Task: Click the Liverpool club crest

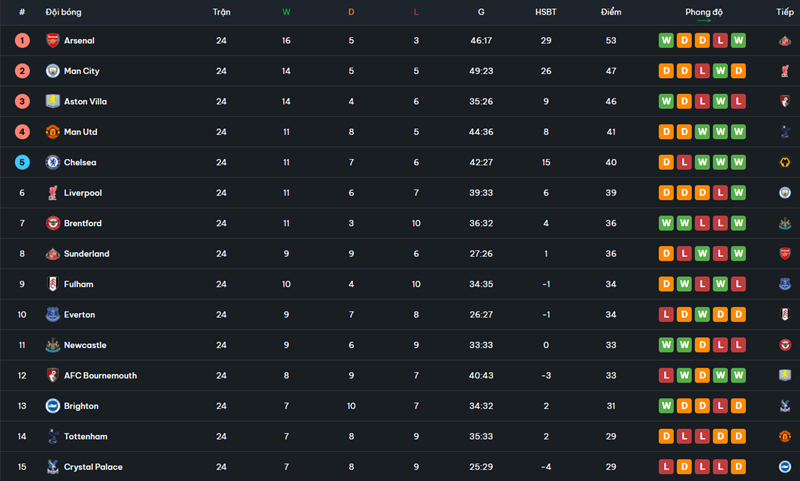Action: 52,193
